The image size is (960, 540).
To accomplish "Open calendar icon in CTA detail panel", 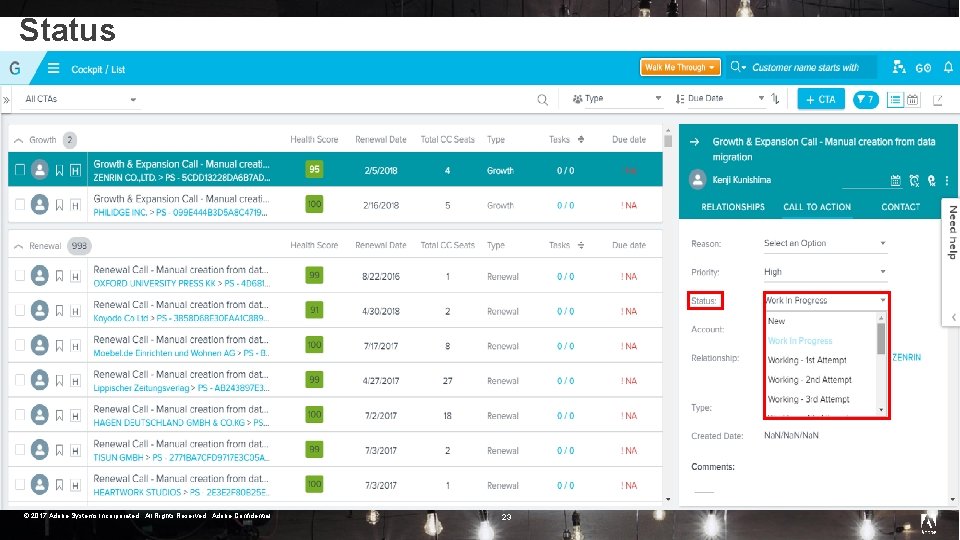I will [895, 180].
